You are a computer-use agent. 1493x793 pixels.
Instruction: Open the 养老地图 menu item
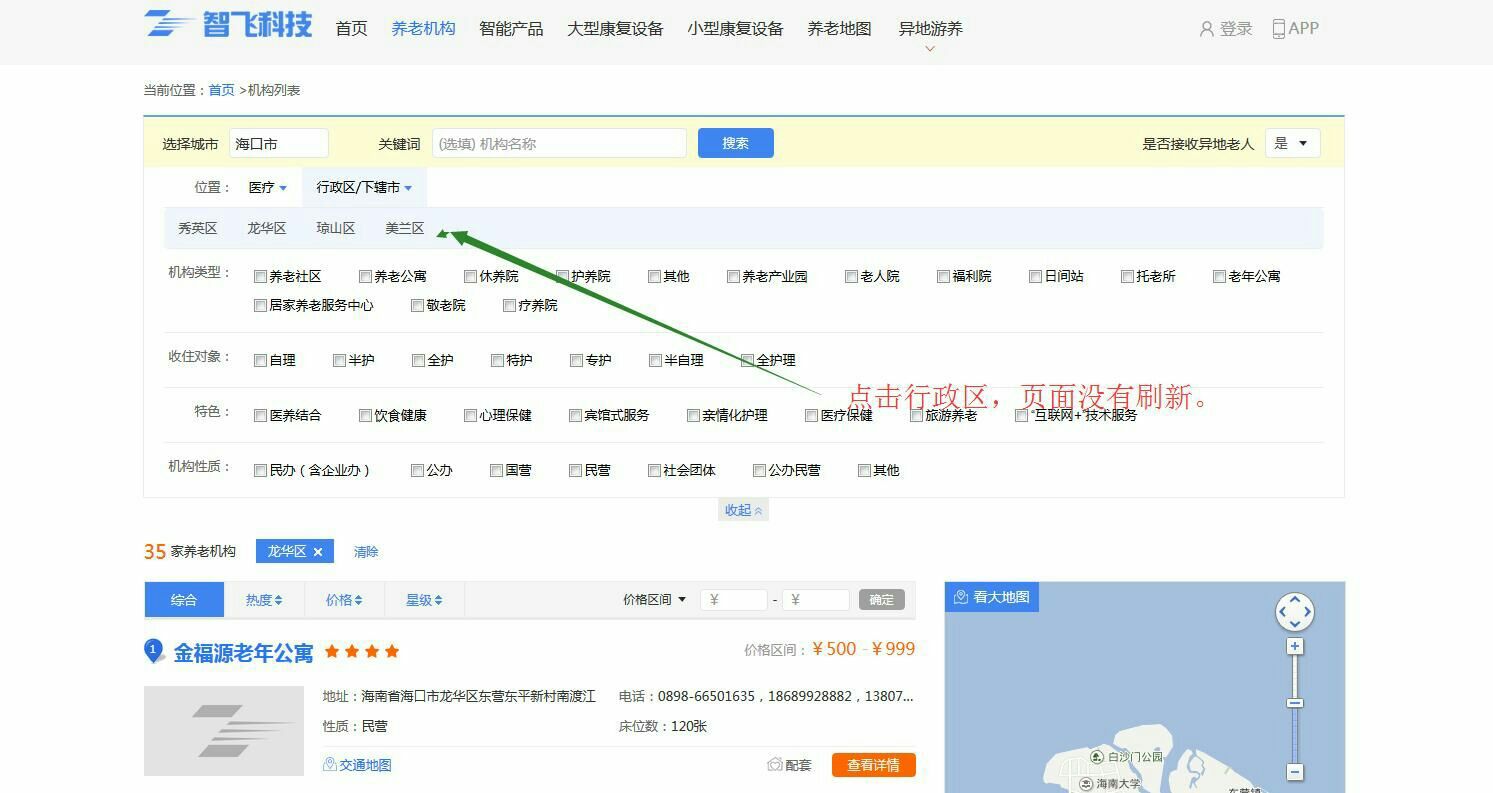pyautogui.click(x=839, y=29)
